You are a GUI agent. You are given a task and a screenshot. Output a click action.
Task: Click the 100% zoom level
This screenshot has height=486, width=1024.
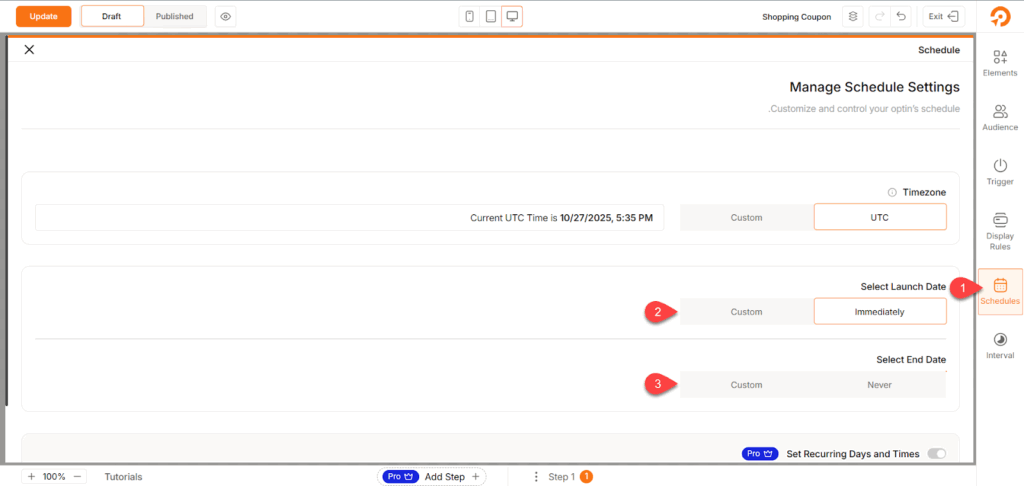coord(54,477)
